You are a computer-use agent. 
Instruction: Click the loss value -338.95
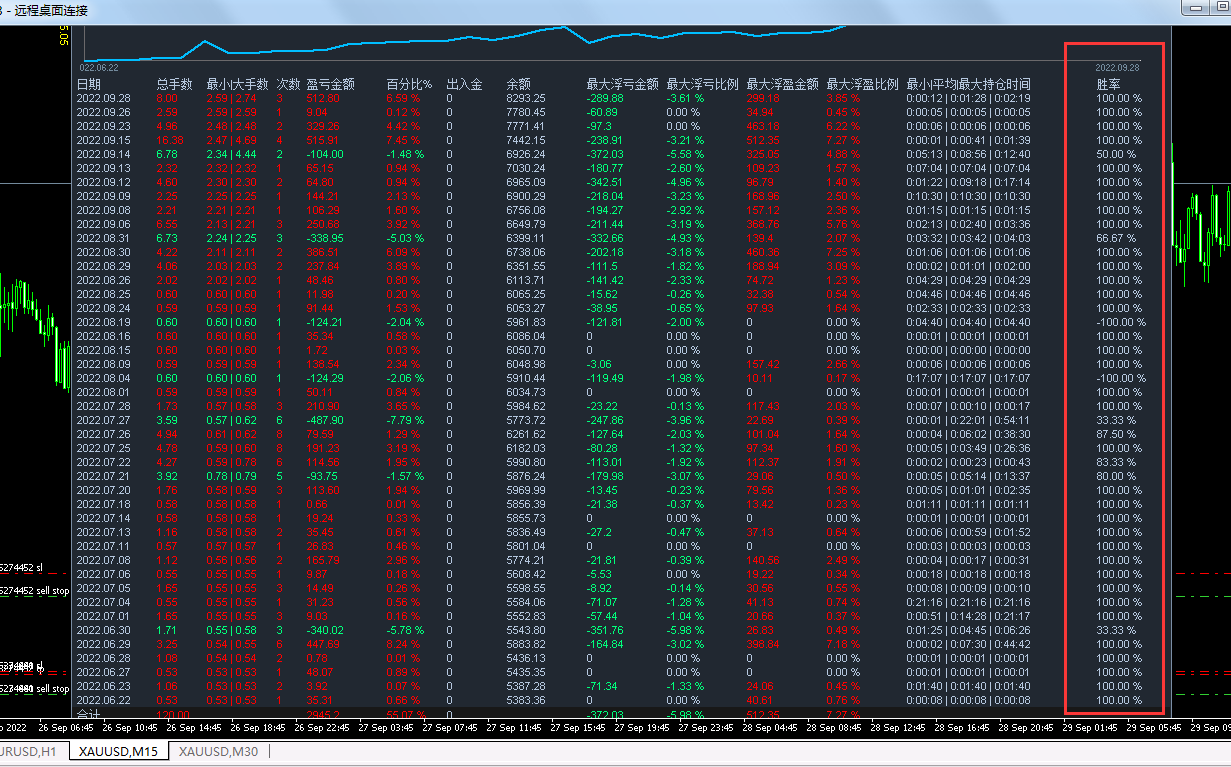(x=325, y=238)
